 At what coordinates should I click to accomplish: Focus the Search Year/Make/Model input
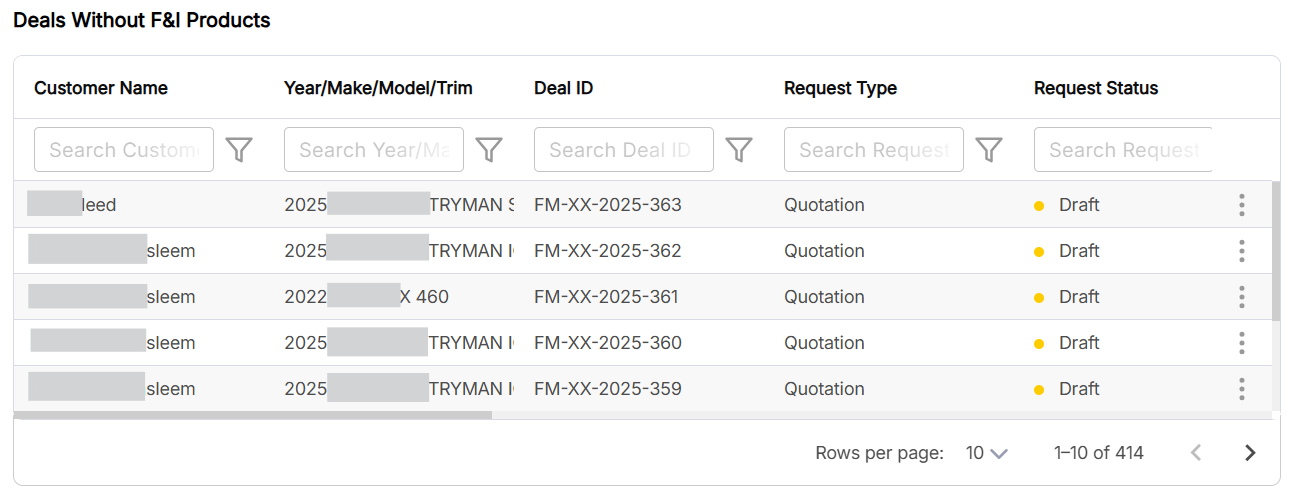(374, 150)
